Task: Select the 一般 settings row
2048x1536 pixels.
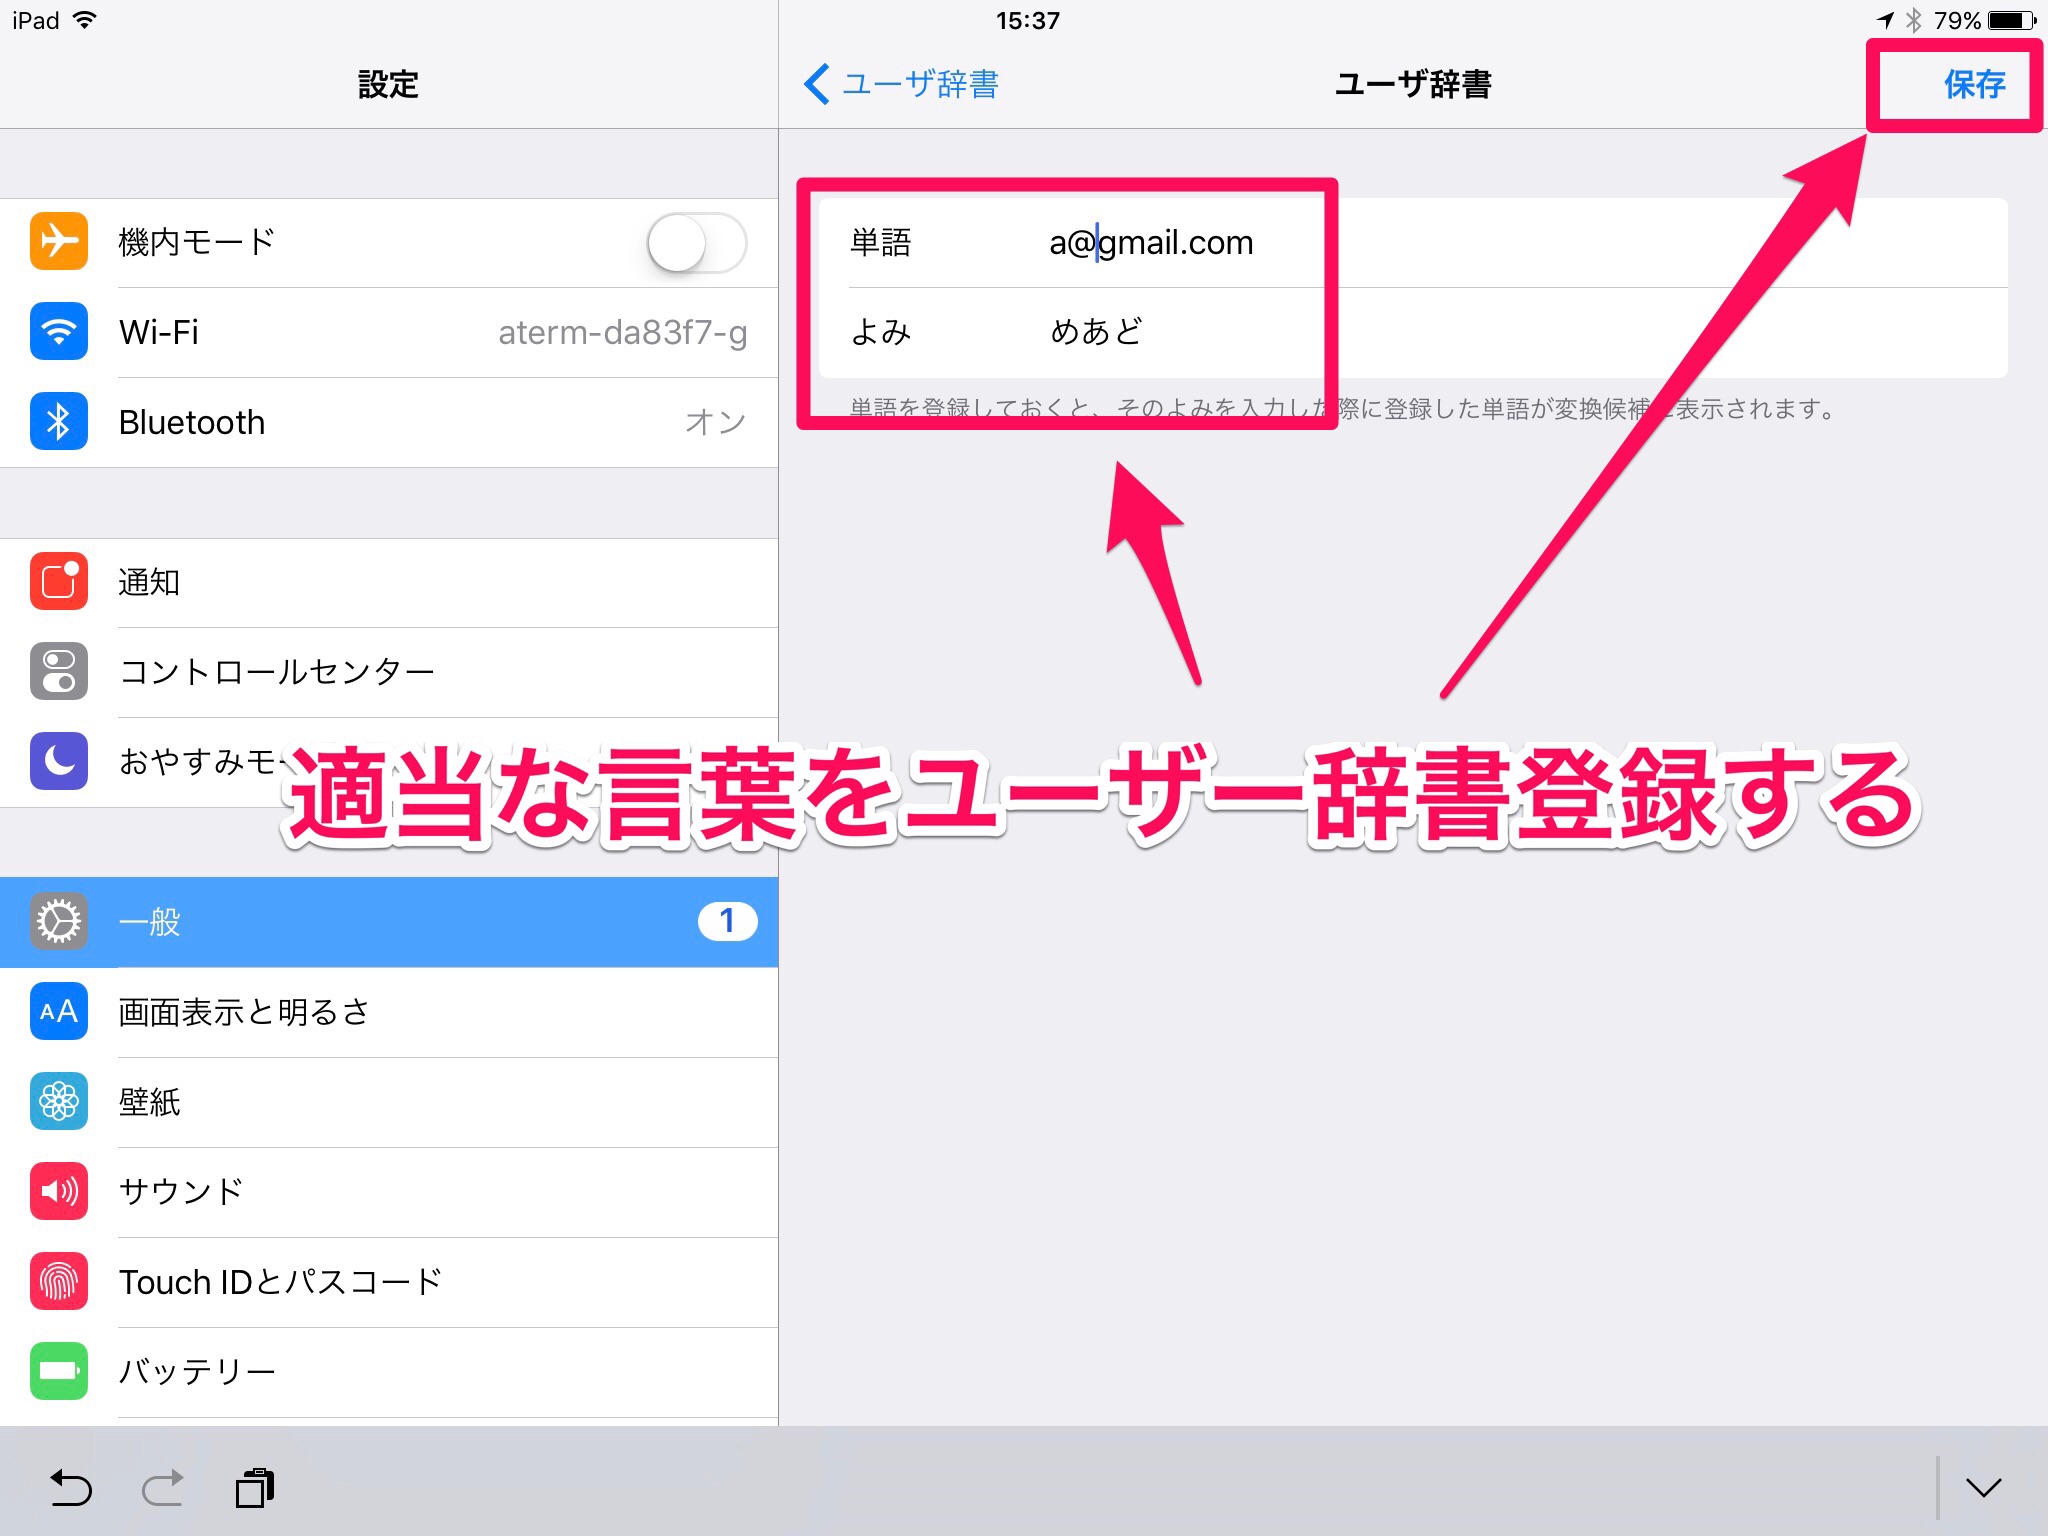Action: click(388, 921)
